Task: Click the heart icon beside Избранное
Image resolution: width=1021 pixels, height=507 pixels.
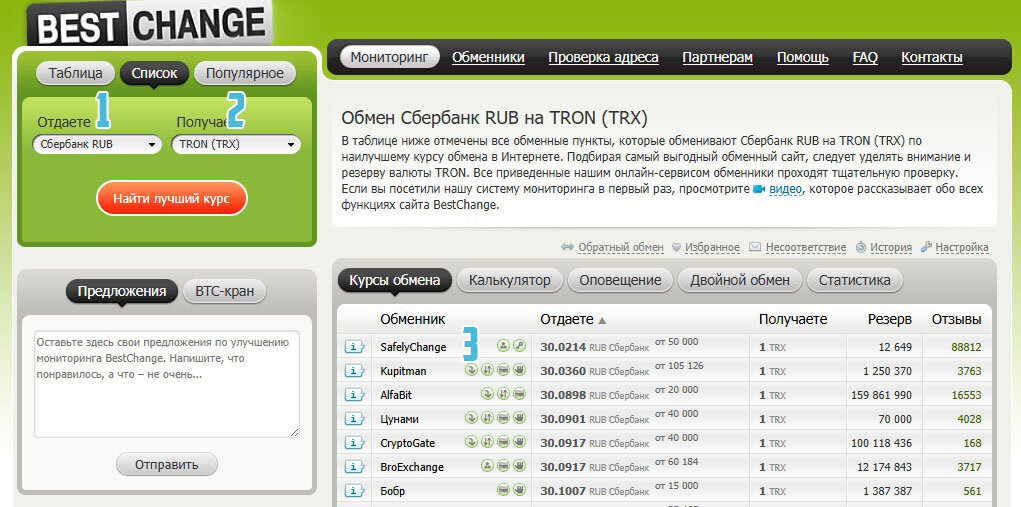Action: 677,247
